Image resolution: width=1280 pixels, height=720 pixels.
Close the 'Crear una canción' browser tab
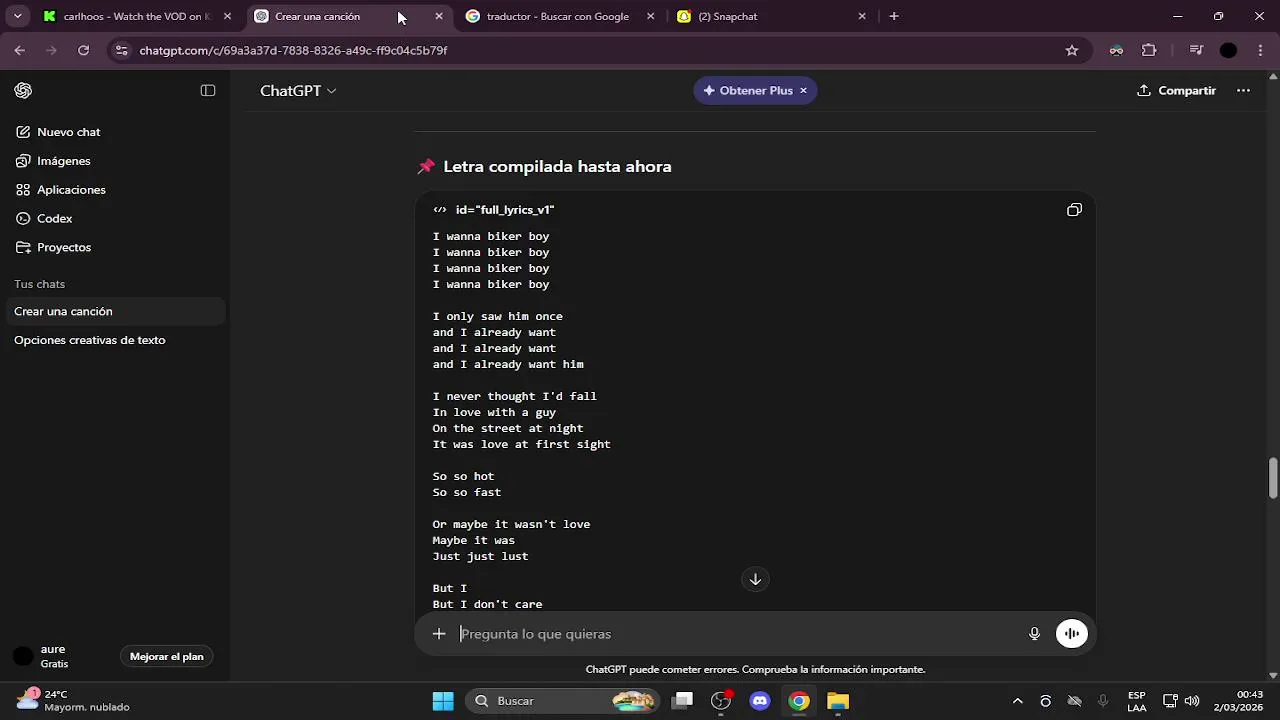(x=439, y=17)
